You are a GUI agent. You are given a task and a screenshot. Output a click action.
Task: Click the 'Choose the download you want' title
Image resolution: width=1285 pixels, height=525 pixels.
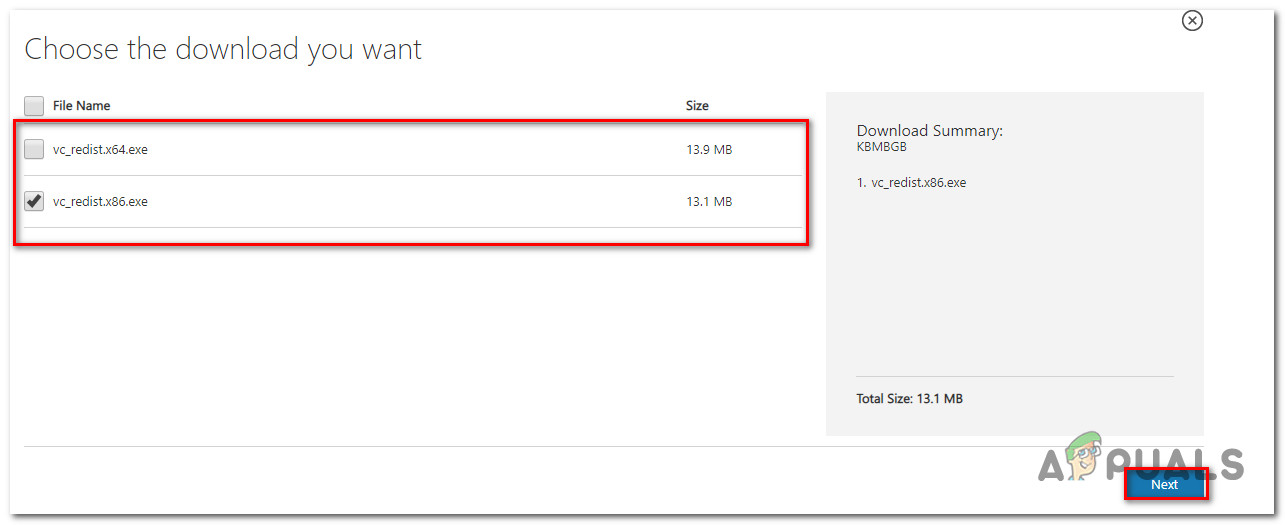223,50
